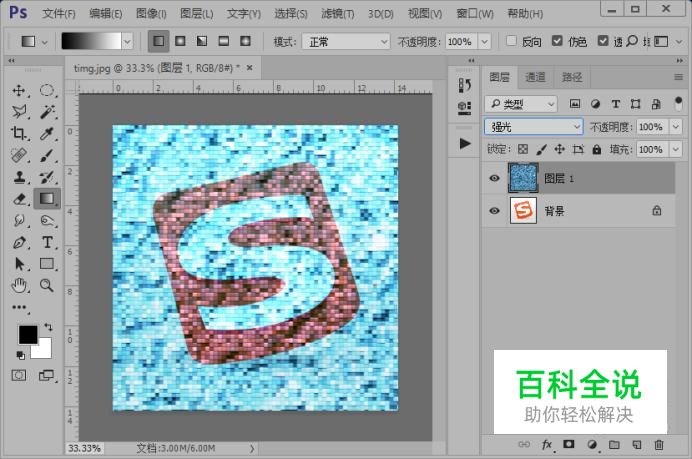Open the extra tools ellipsis menu

click(19, 307)
